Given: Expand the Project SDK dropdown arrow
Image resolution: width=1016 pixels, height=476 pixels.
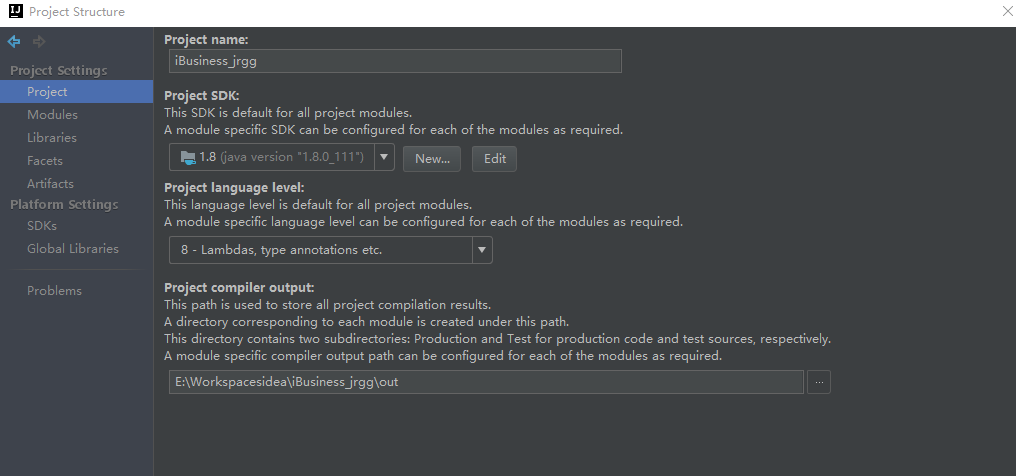Looking at the screenshot, I should click(384, 157).
